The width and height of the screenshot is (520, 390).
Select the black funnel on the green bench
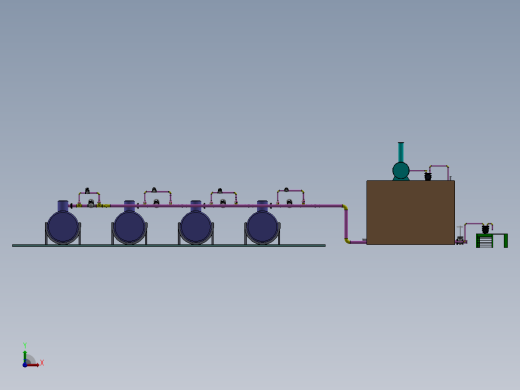click(x=486, y=229)
